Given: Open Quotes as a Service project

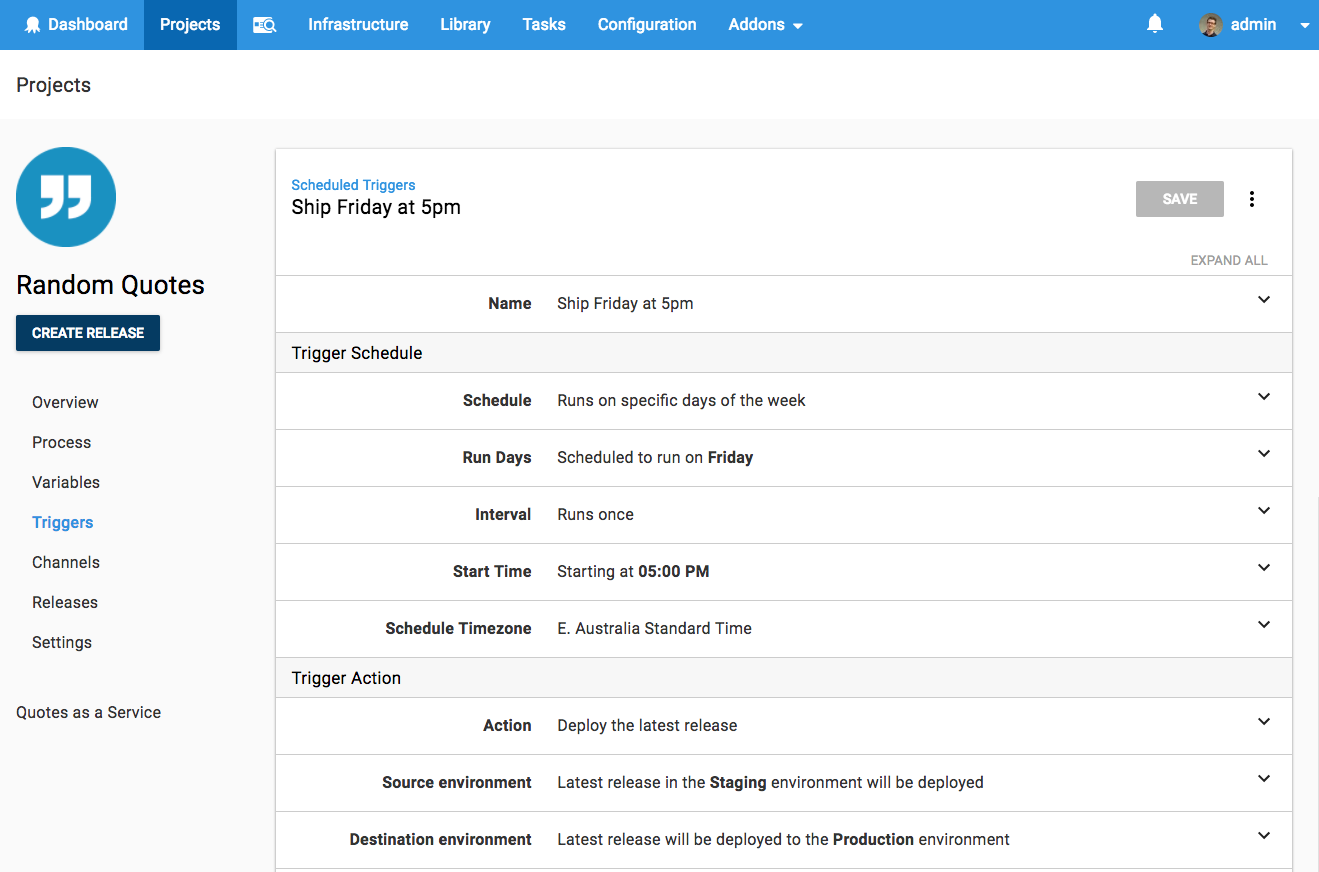Looking at the screenshot, I should coord(88,712).
